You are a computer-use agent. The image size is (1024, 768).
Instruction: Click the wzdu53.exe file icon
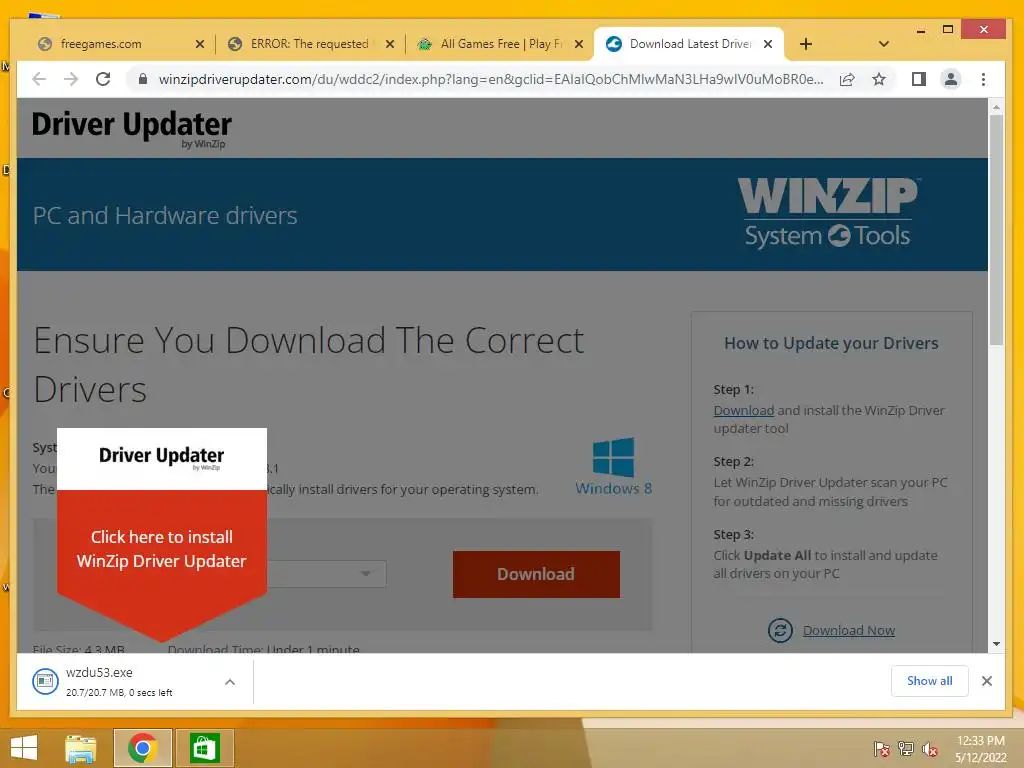click(45, 682)
